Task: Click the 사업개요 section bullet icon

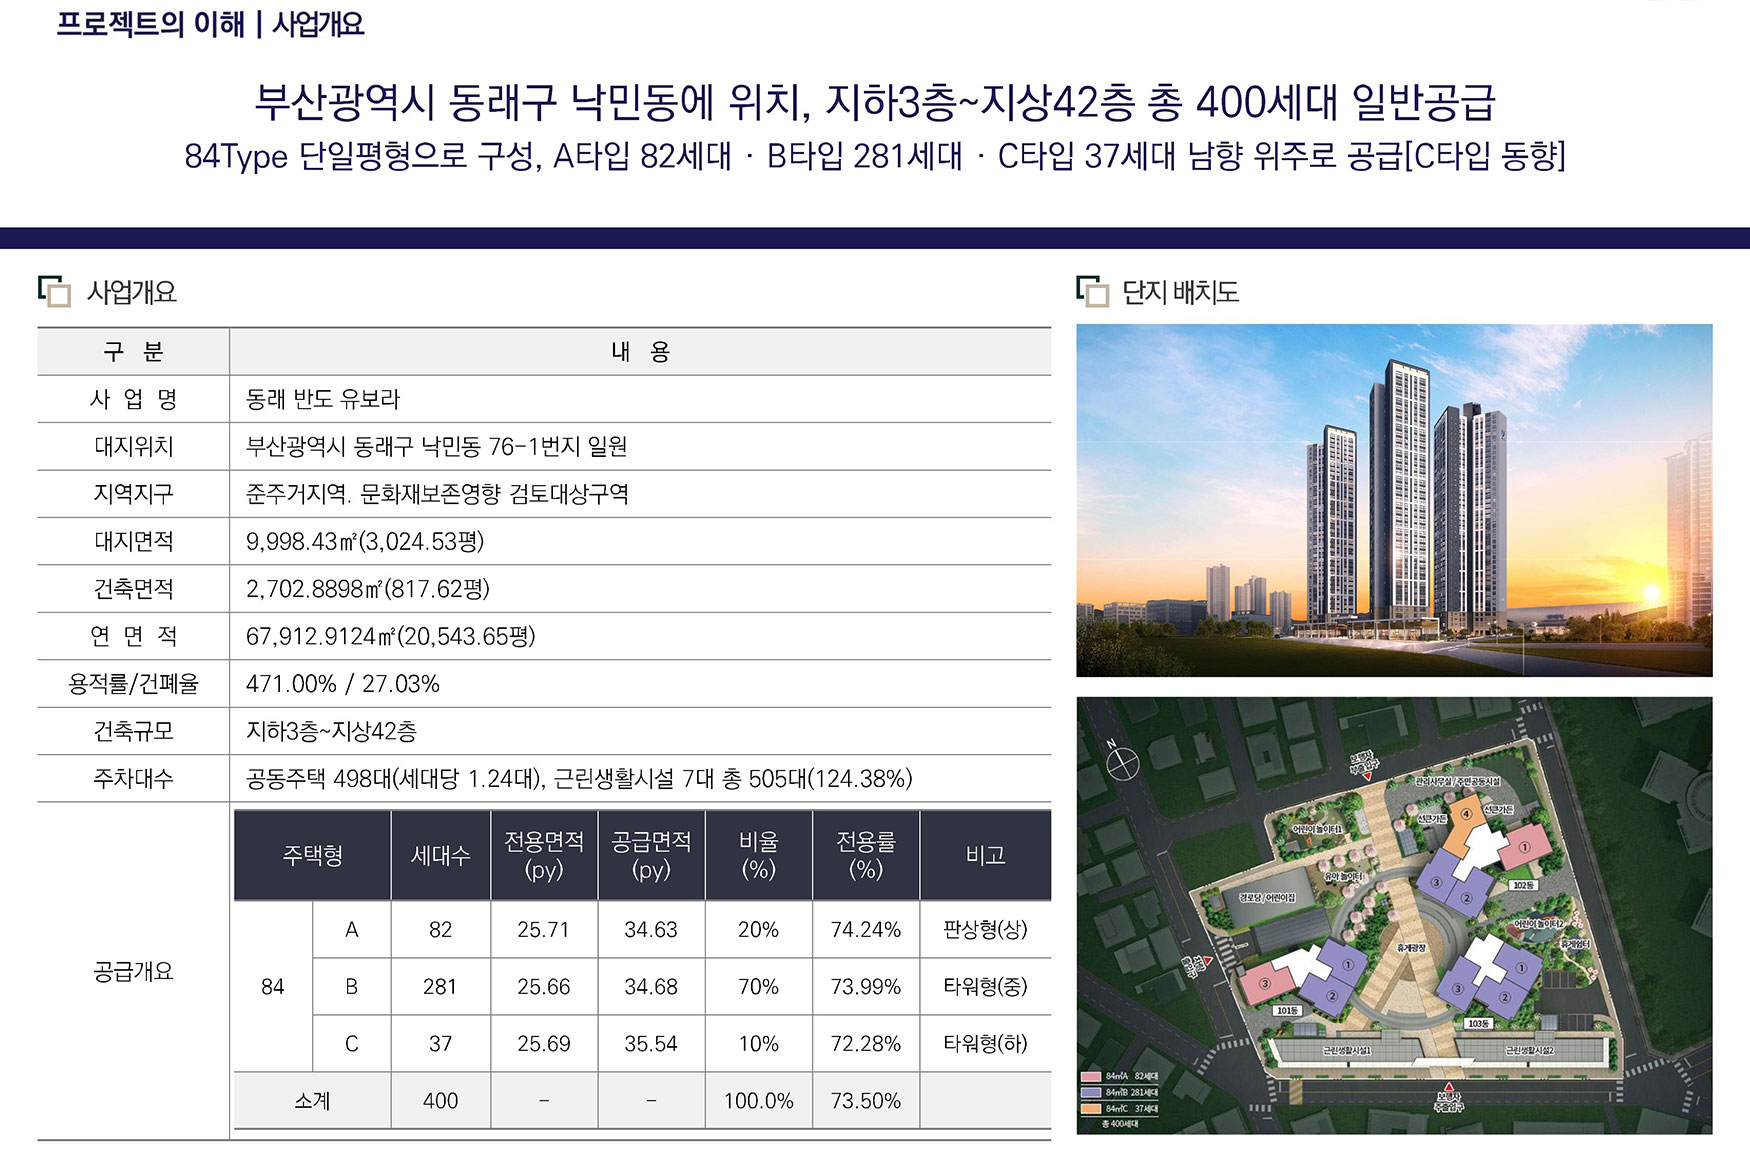Action: 54,291
